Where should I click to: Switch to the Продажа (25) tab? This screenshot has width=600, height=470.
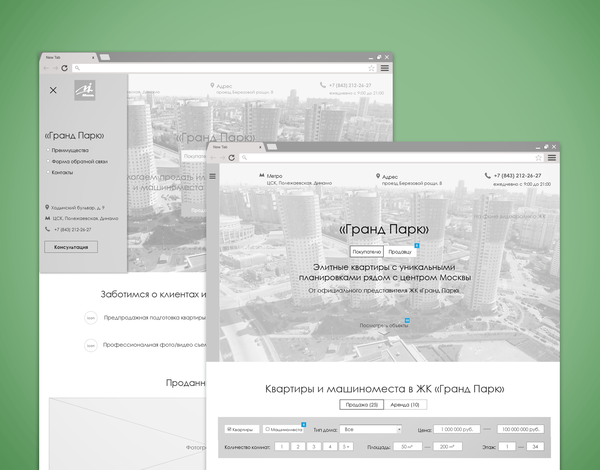(362, 405)
